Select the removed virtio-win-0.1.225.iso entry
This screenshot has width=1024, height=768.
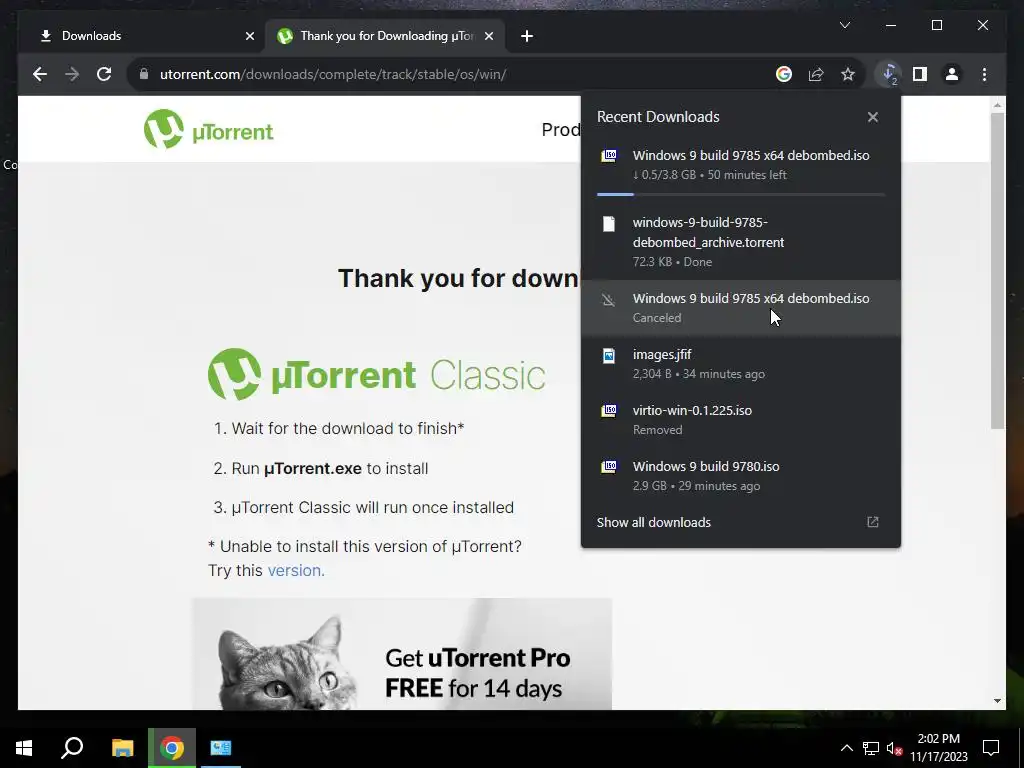pos(741,420)
